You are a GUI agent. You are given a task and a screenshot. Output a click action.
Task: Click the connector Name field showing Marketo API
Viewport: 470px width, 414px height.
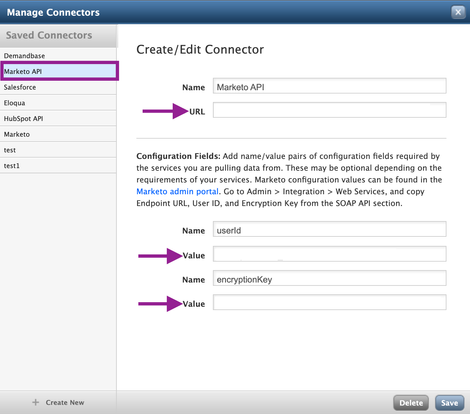(x=330, y=86)
